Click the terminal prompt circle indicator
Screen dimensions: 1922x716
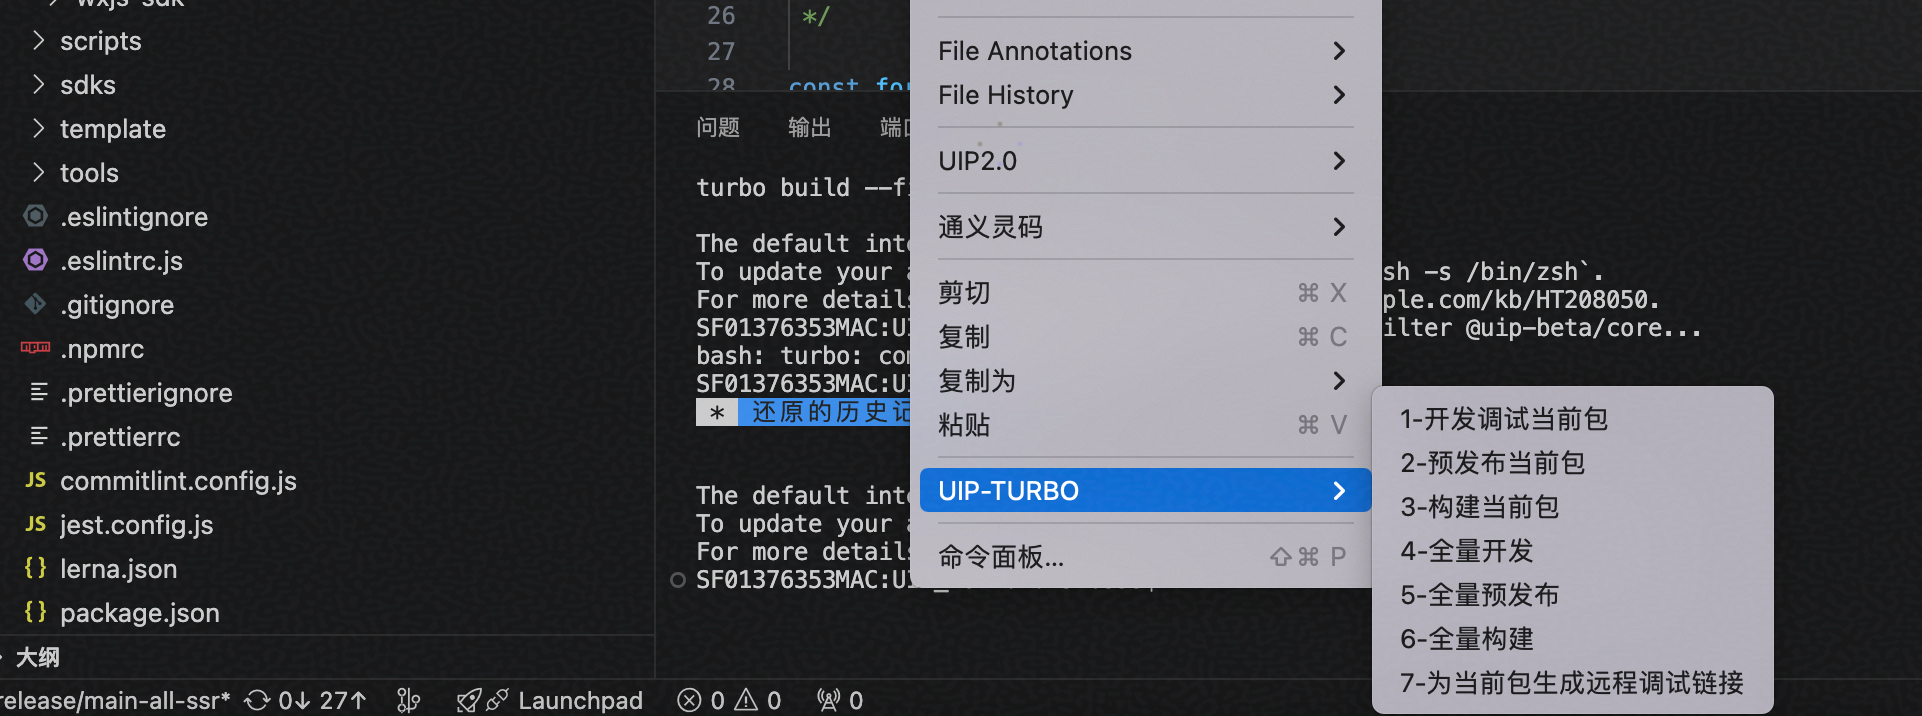(x=677, y=580)
